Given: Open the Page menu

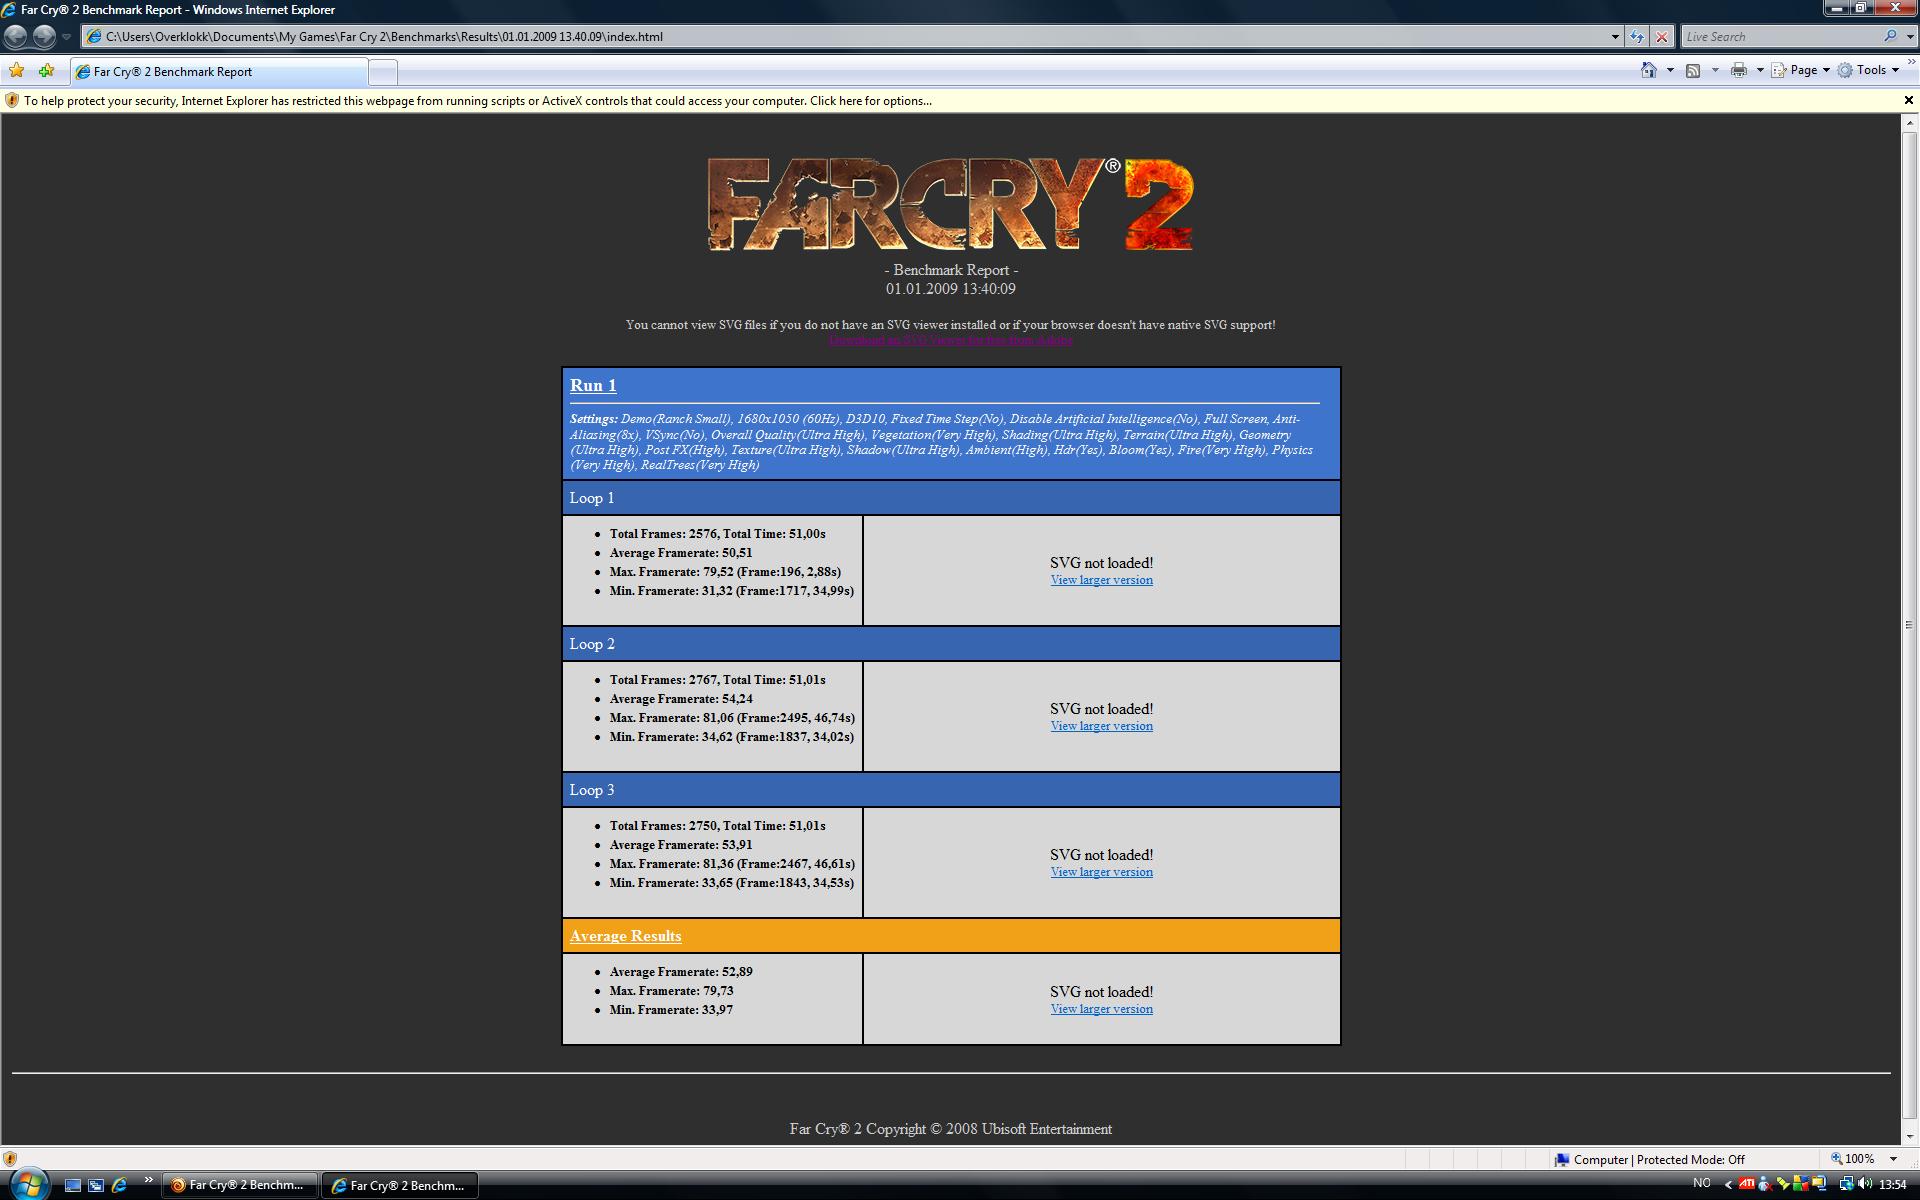Looking at the screenshot, I should pos(1801,70).
